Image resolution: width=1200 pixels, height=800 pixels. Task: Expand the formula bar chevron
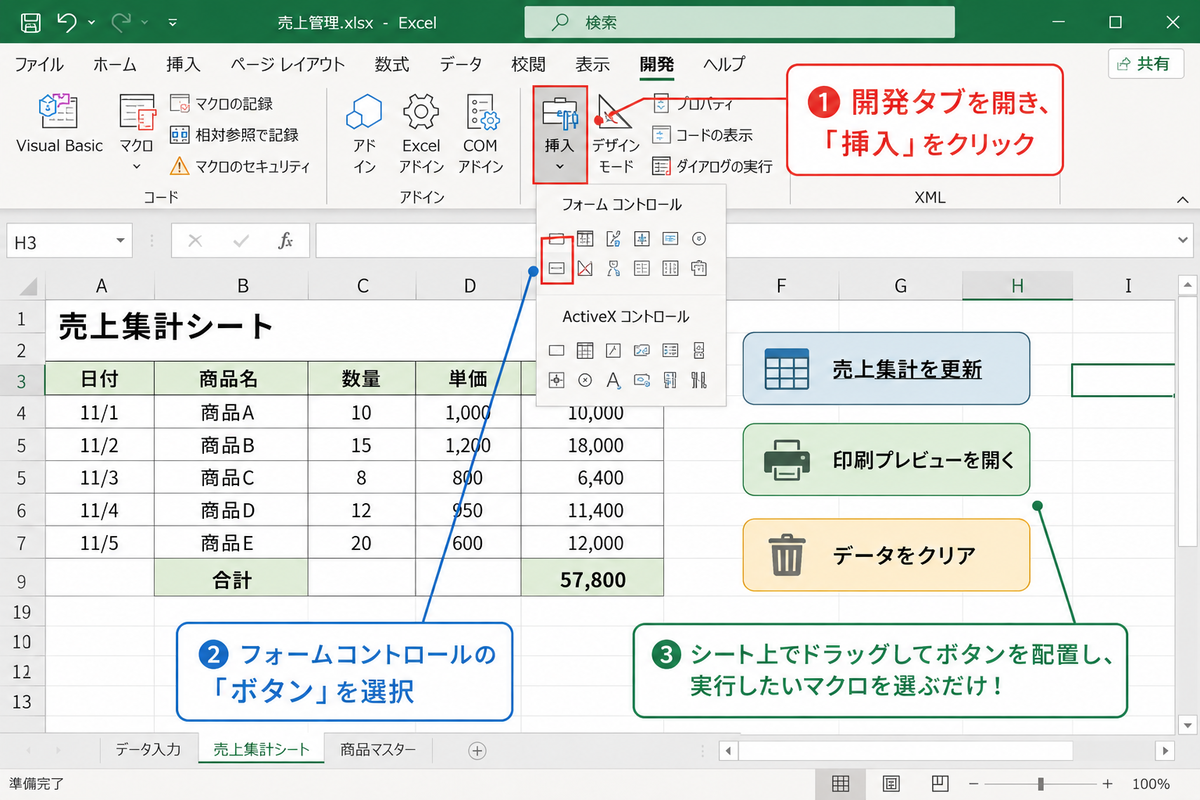coord(1183,241)
